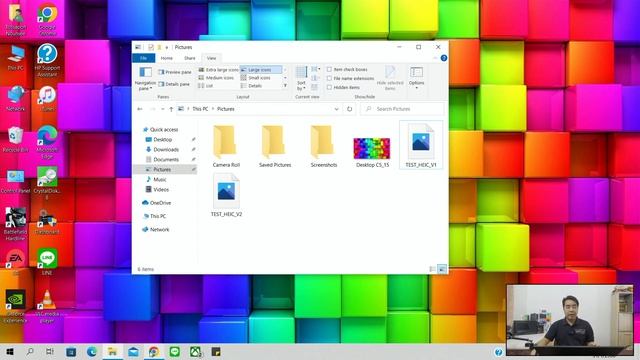The width and height of the screenshot is (640, 360).
Task: Switch to the Share ribbon tab
Action: click(189, 58)
